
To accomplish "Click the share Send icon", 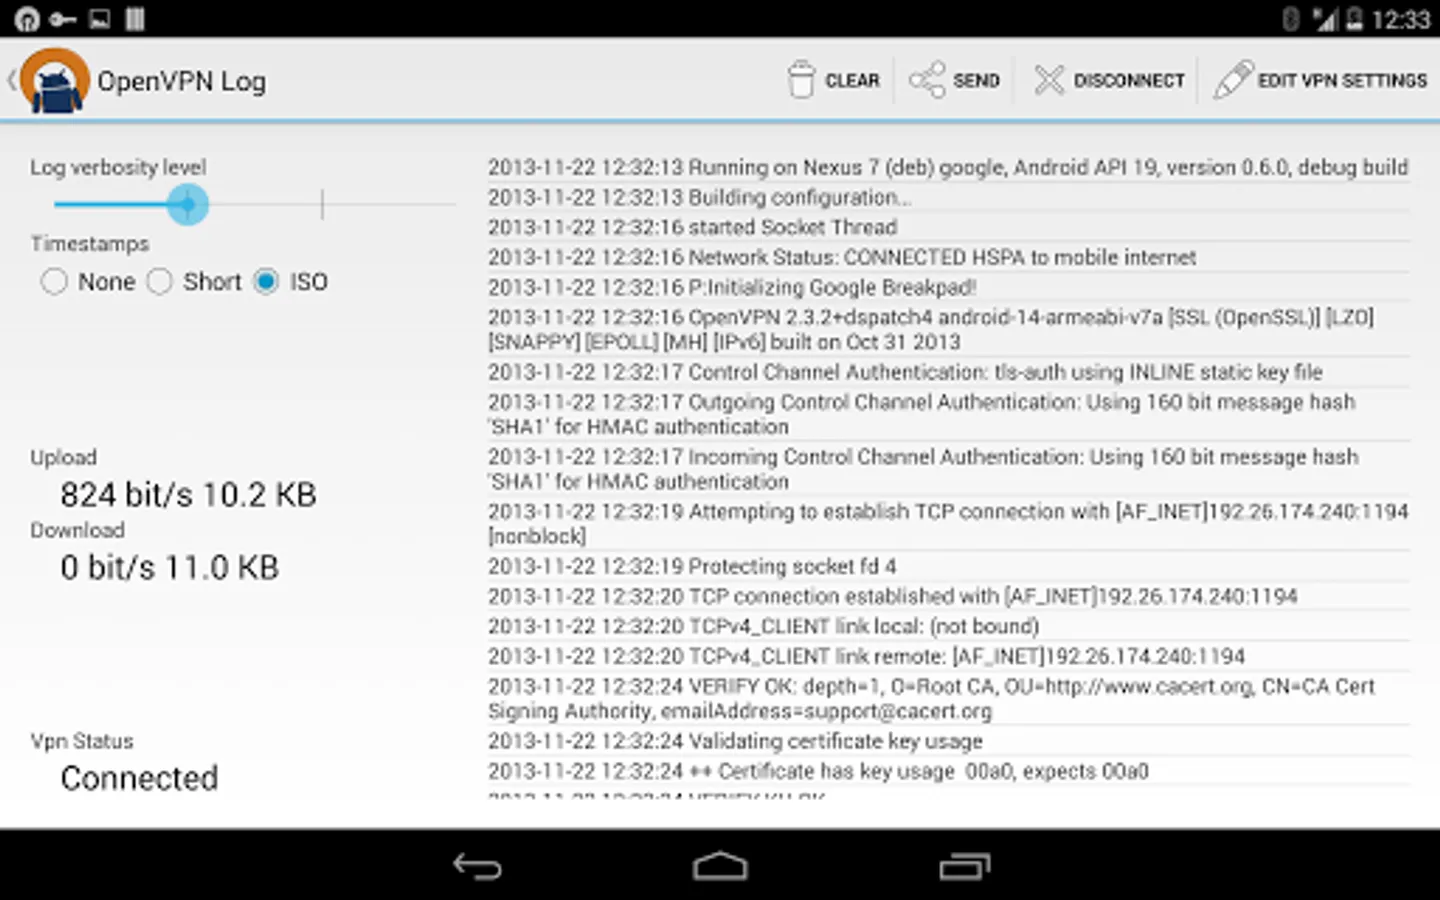I will pyautogui.click(x=927, y=80).
